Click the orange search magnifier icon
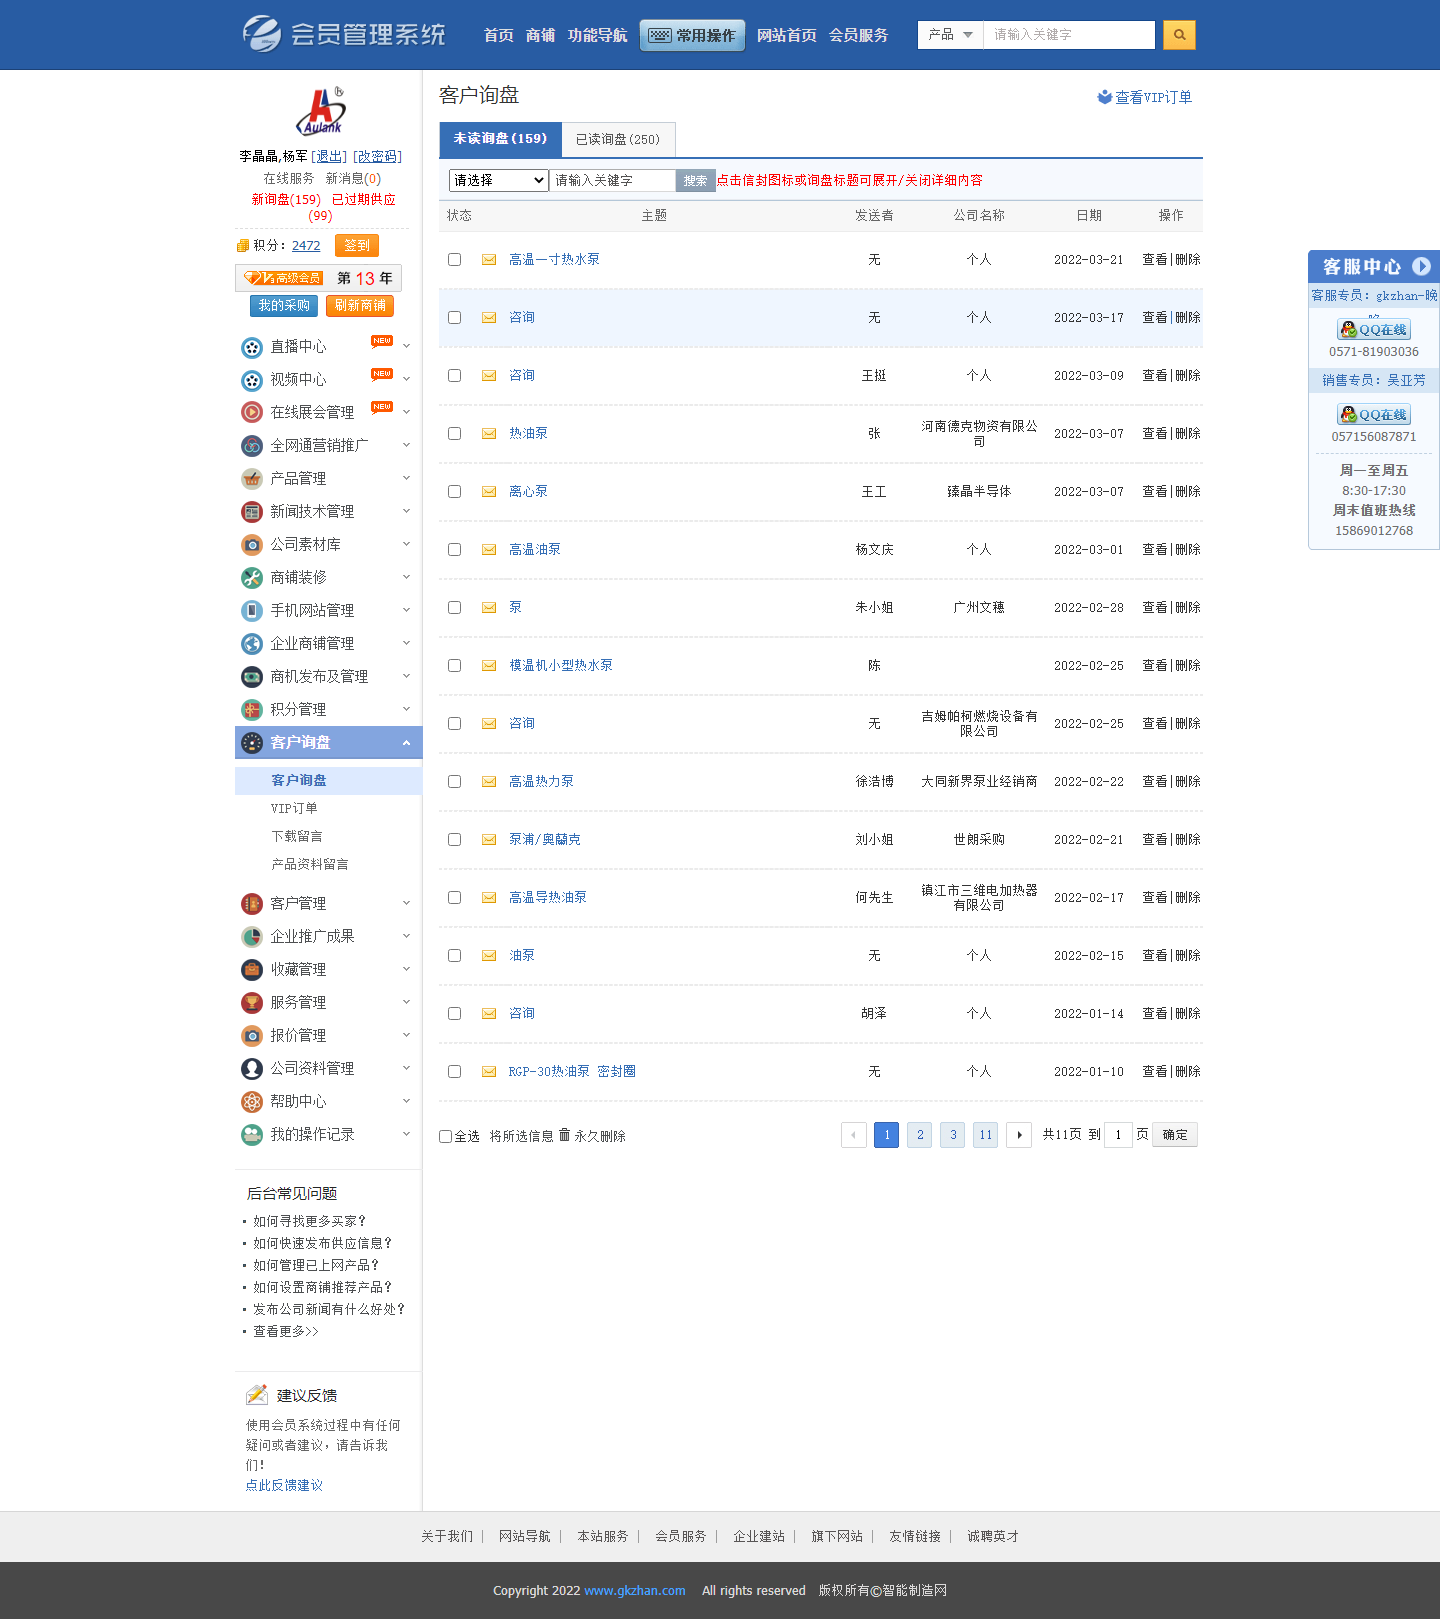This screenshot has width=1440, height=1619. click(1179, 35)
